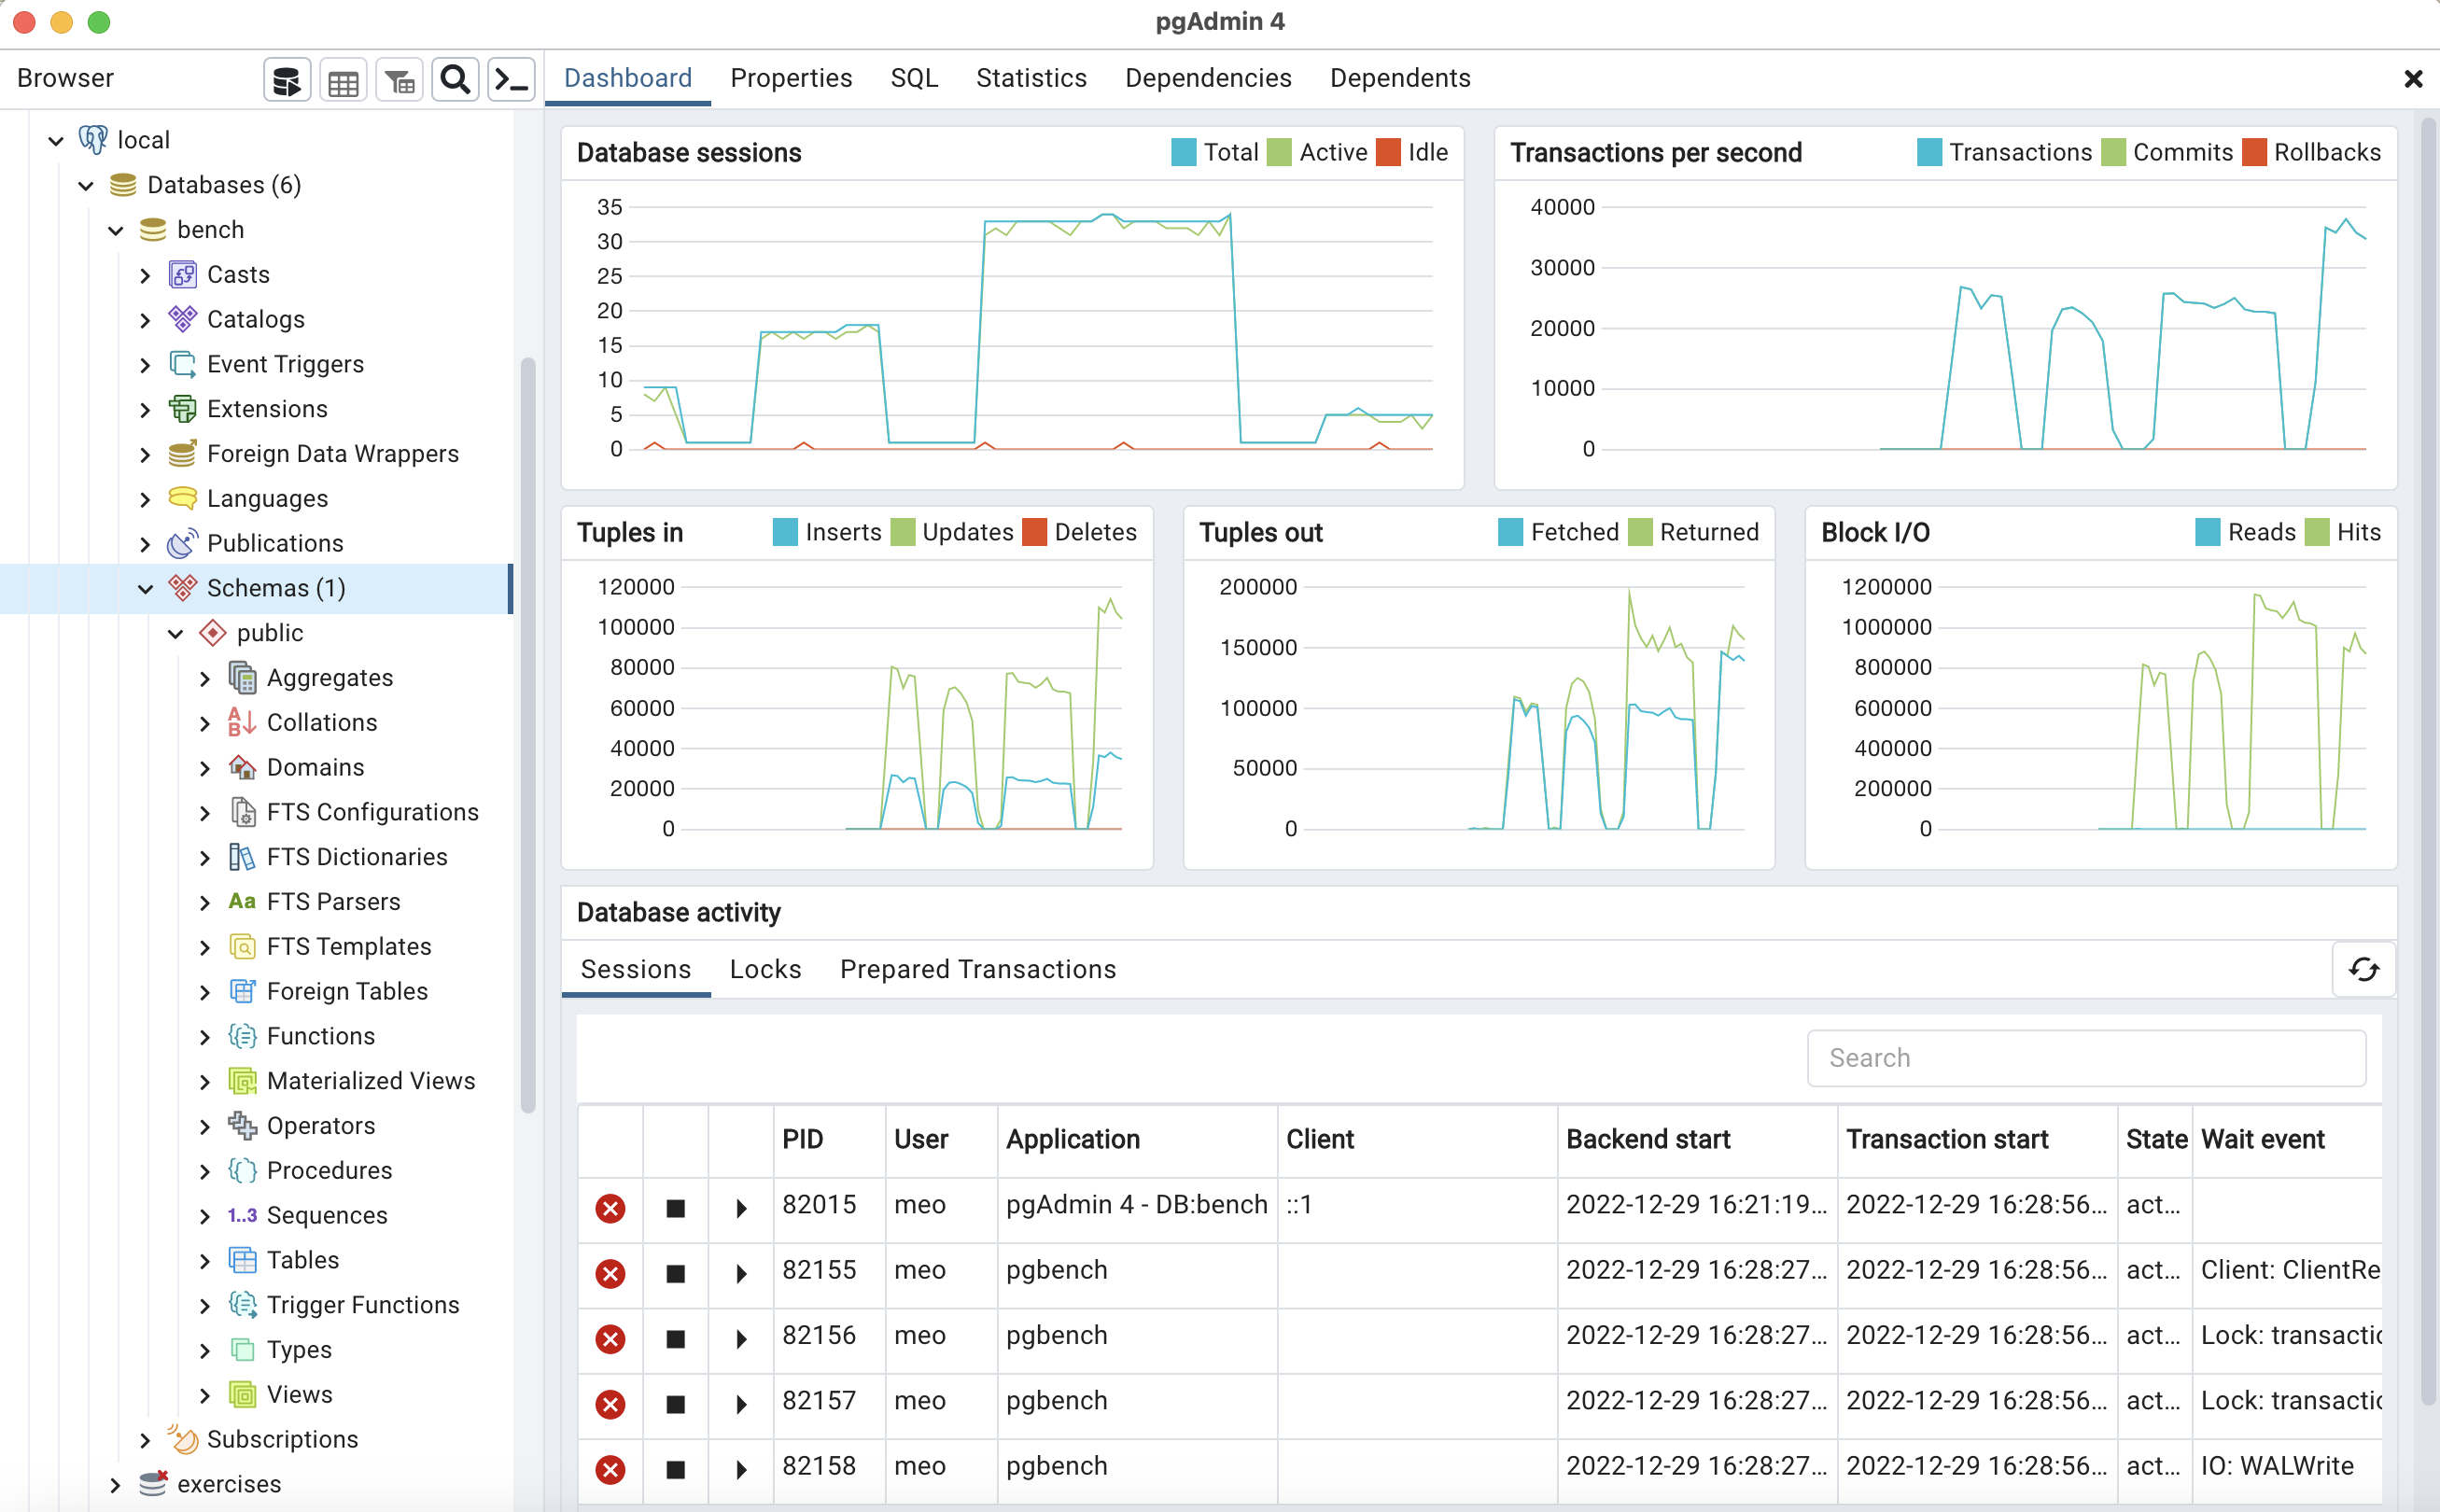The image size is (2440, 1512).
Task: Click the Sequences node icon
Action: tap(242, 1215)
